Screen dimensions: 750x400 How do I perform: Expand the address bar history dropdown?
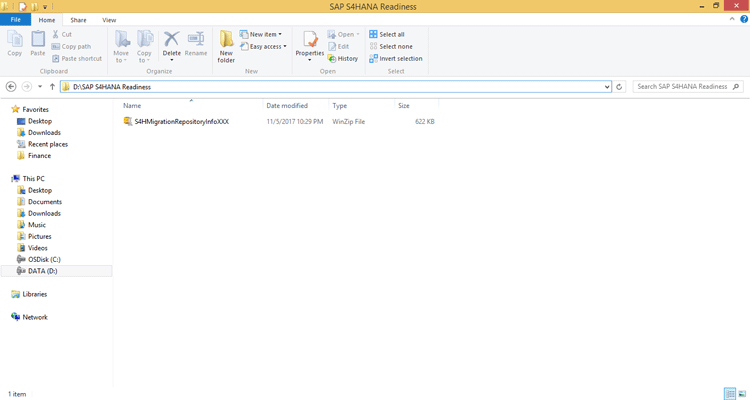pos(607,87)
